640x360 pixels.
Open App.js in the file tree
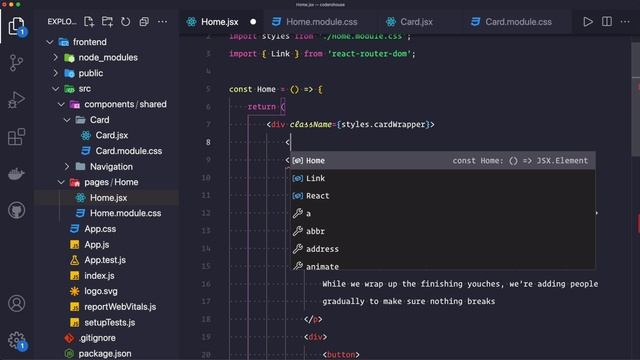click(97, 244)
